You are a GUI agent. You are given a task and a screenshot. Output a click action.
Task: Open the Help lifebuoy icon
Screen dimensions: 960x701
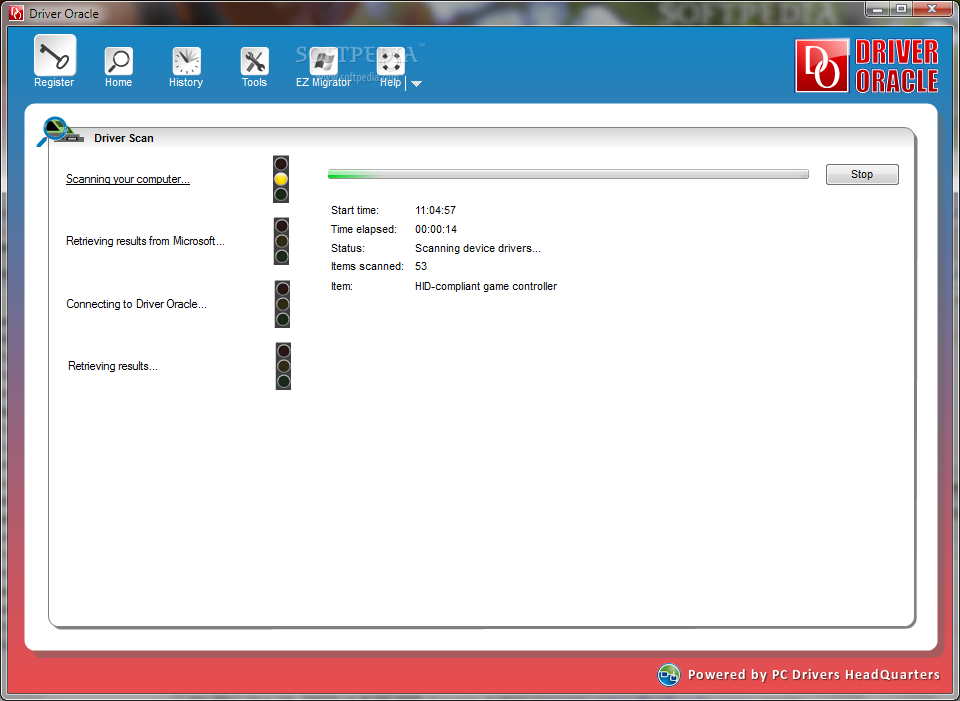click(391, 61)
